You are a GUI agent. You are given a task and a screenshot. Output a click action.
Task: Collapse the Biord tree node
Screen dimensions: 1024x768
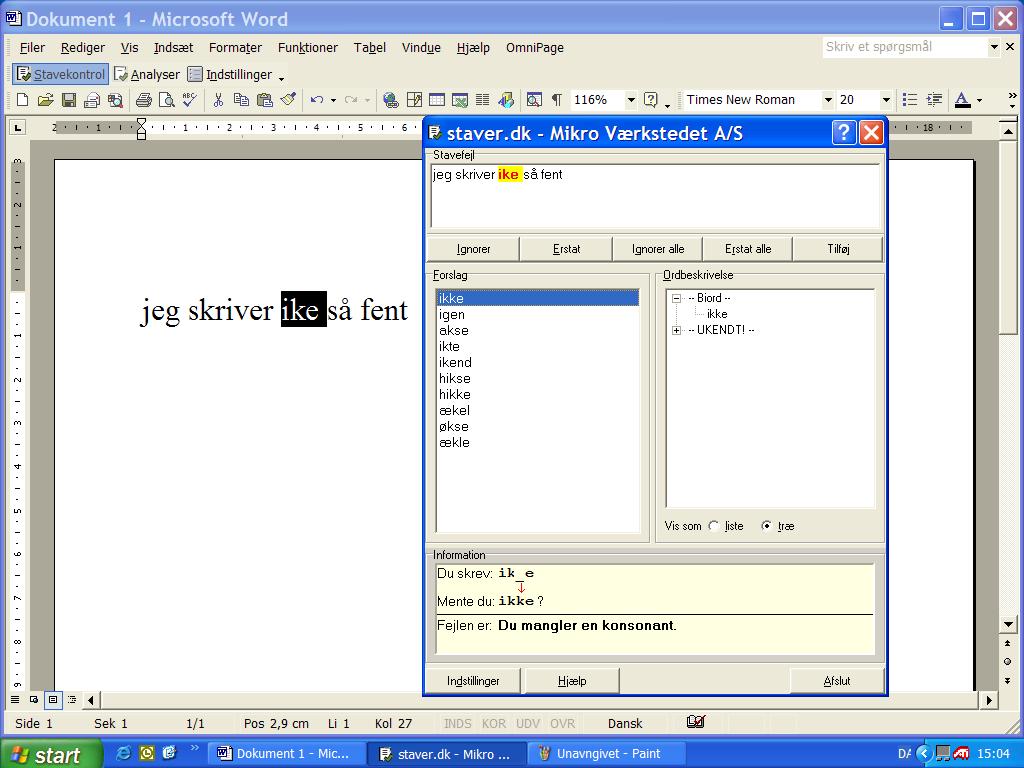point(677,298)
